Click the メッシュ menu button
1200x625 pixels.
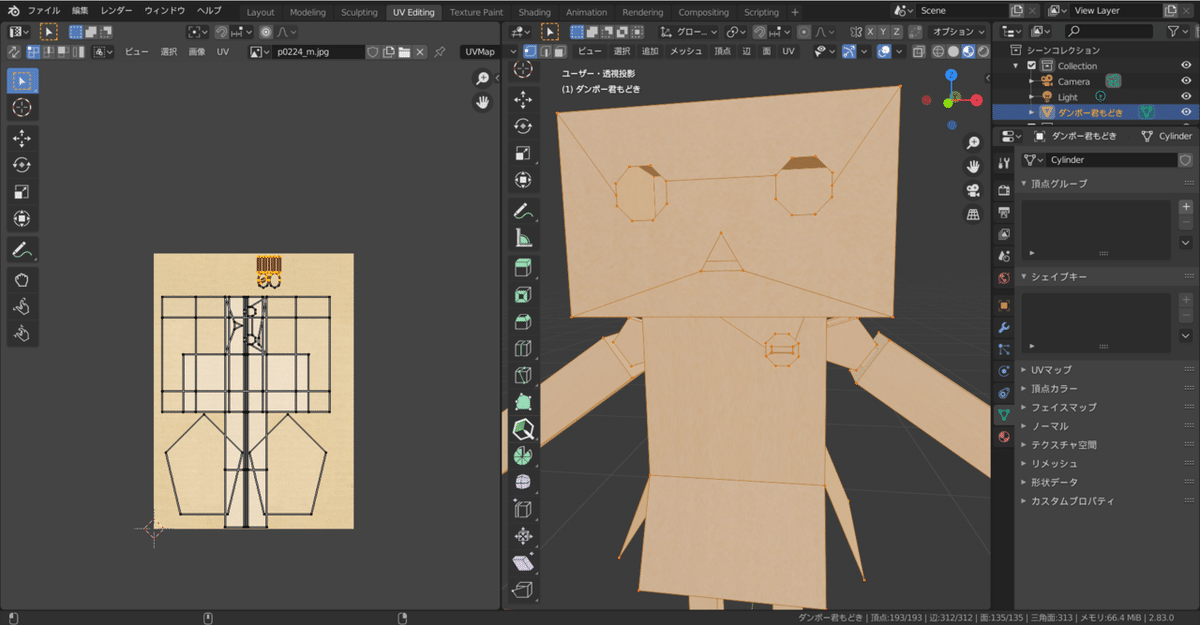point(685,51)
